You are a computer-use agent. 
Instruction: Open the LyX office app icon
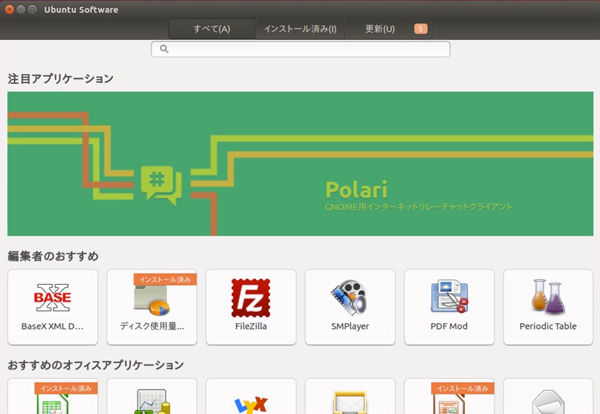251,405
